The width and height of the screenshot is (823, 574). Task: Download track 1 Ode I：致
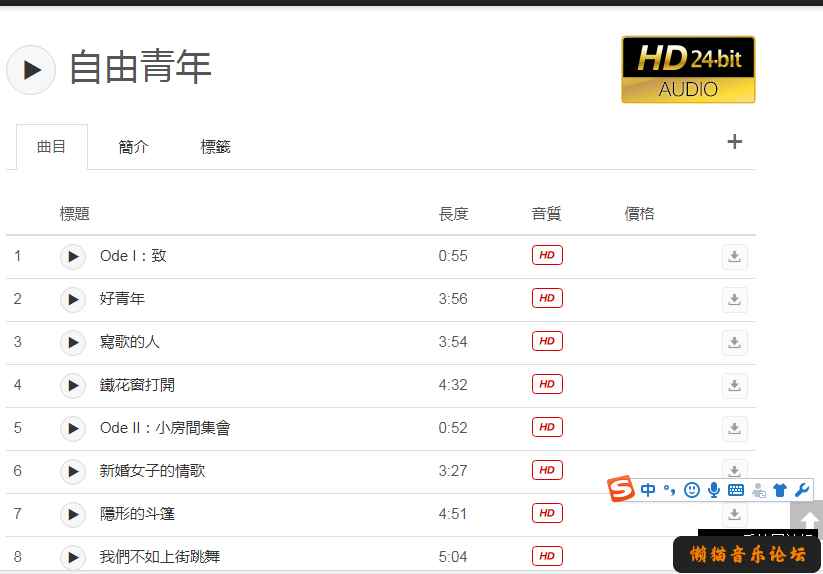(734, 257)
